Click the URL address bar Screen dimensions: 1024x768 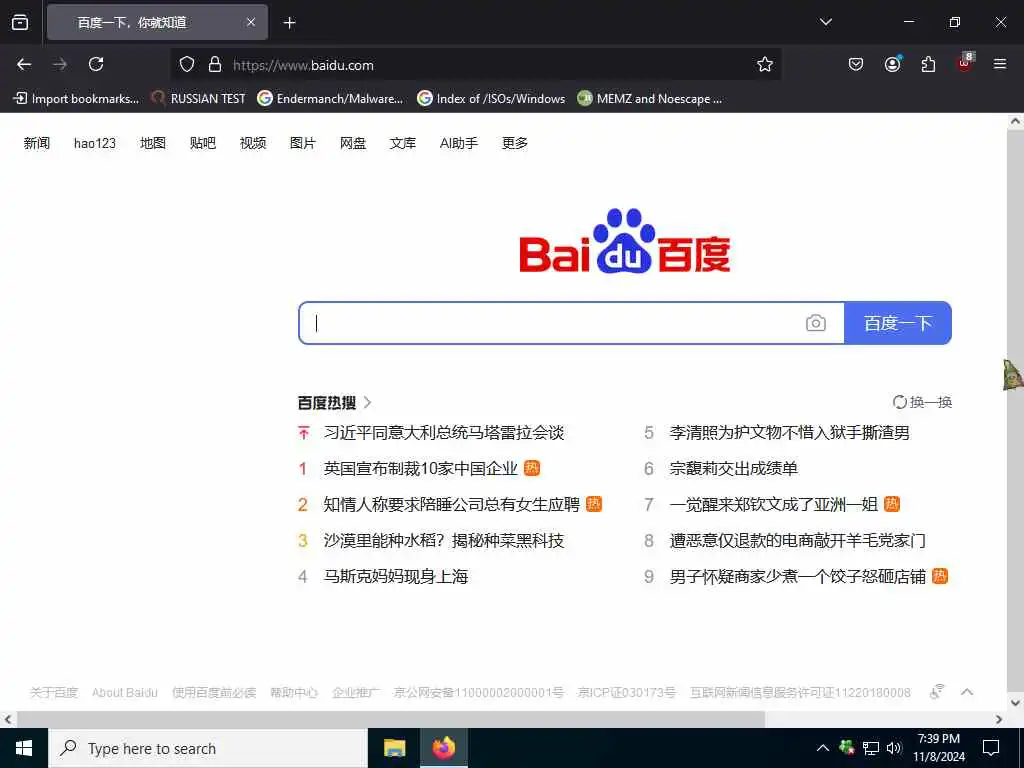[x=477, y=65]
